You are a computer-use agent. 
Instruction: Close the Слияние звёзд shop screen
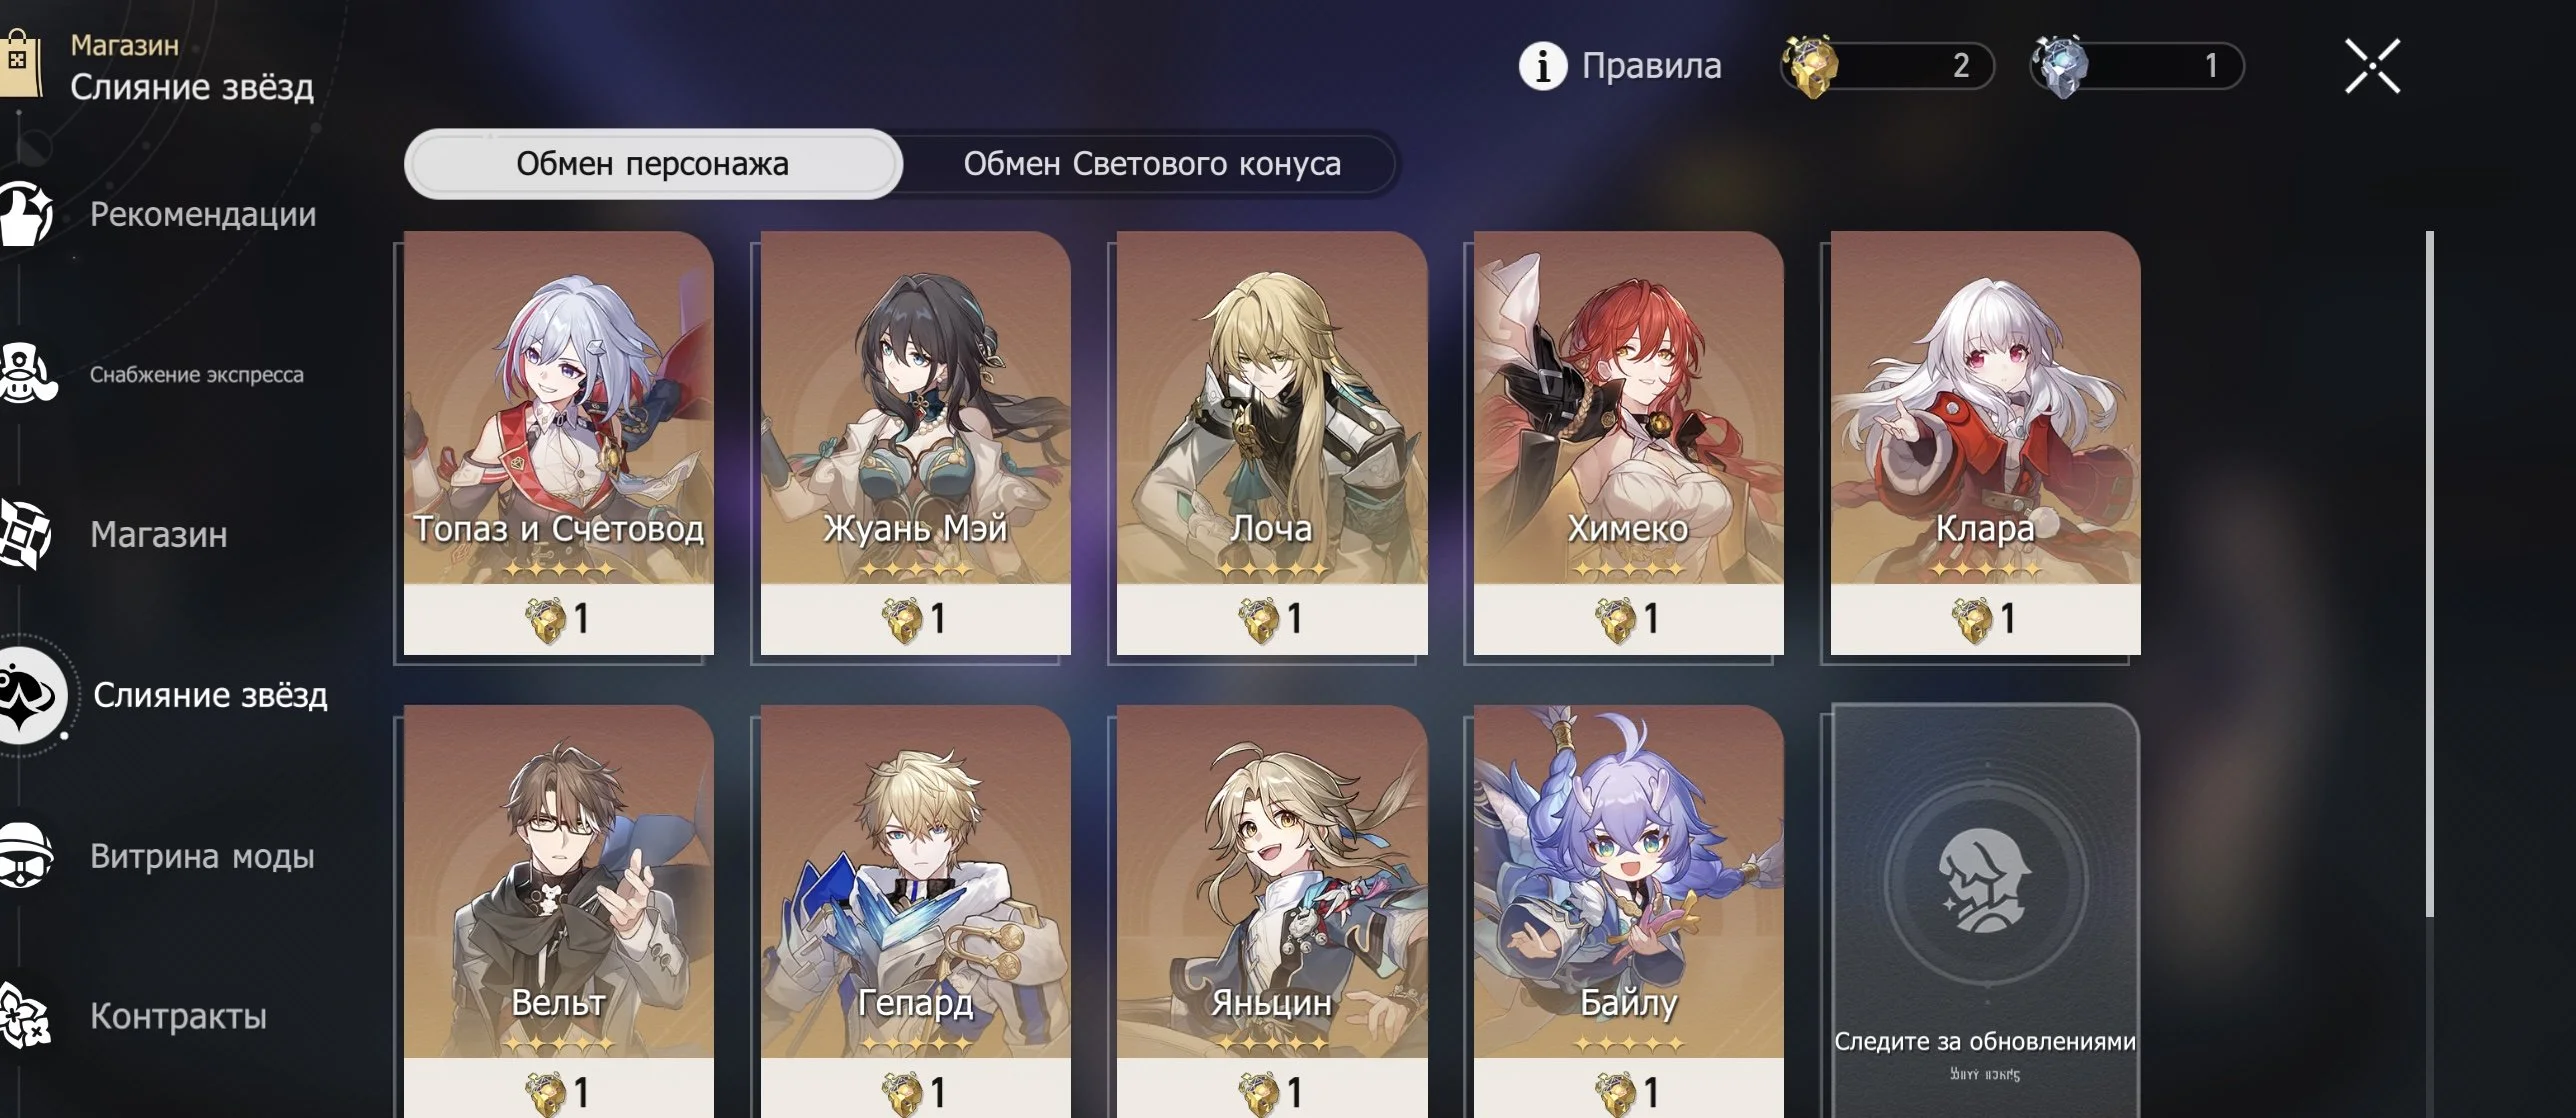(2373, 67)
